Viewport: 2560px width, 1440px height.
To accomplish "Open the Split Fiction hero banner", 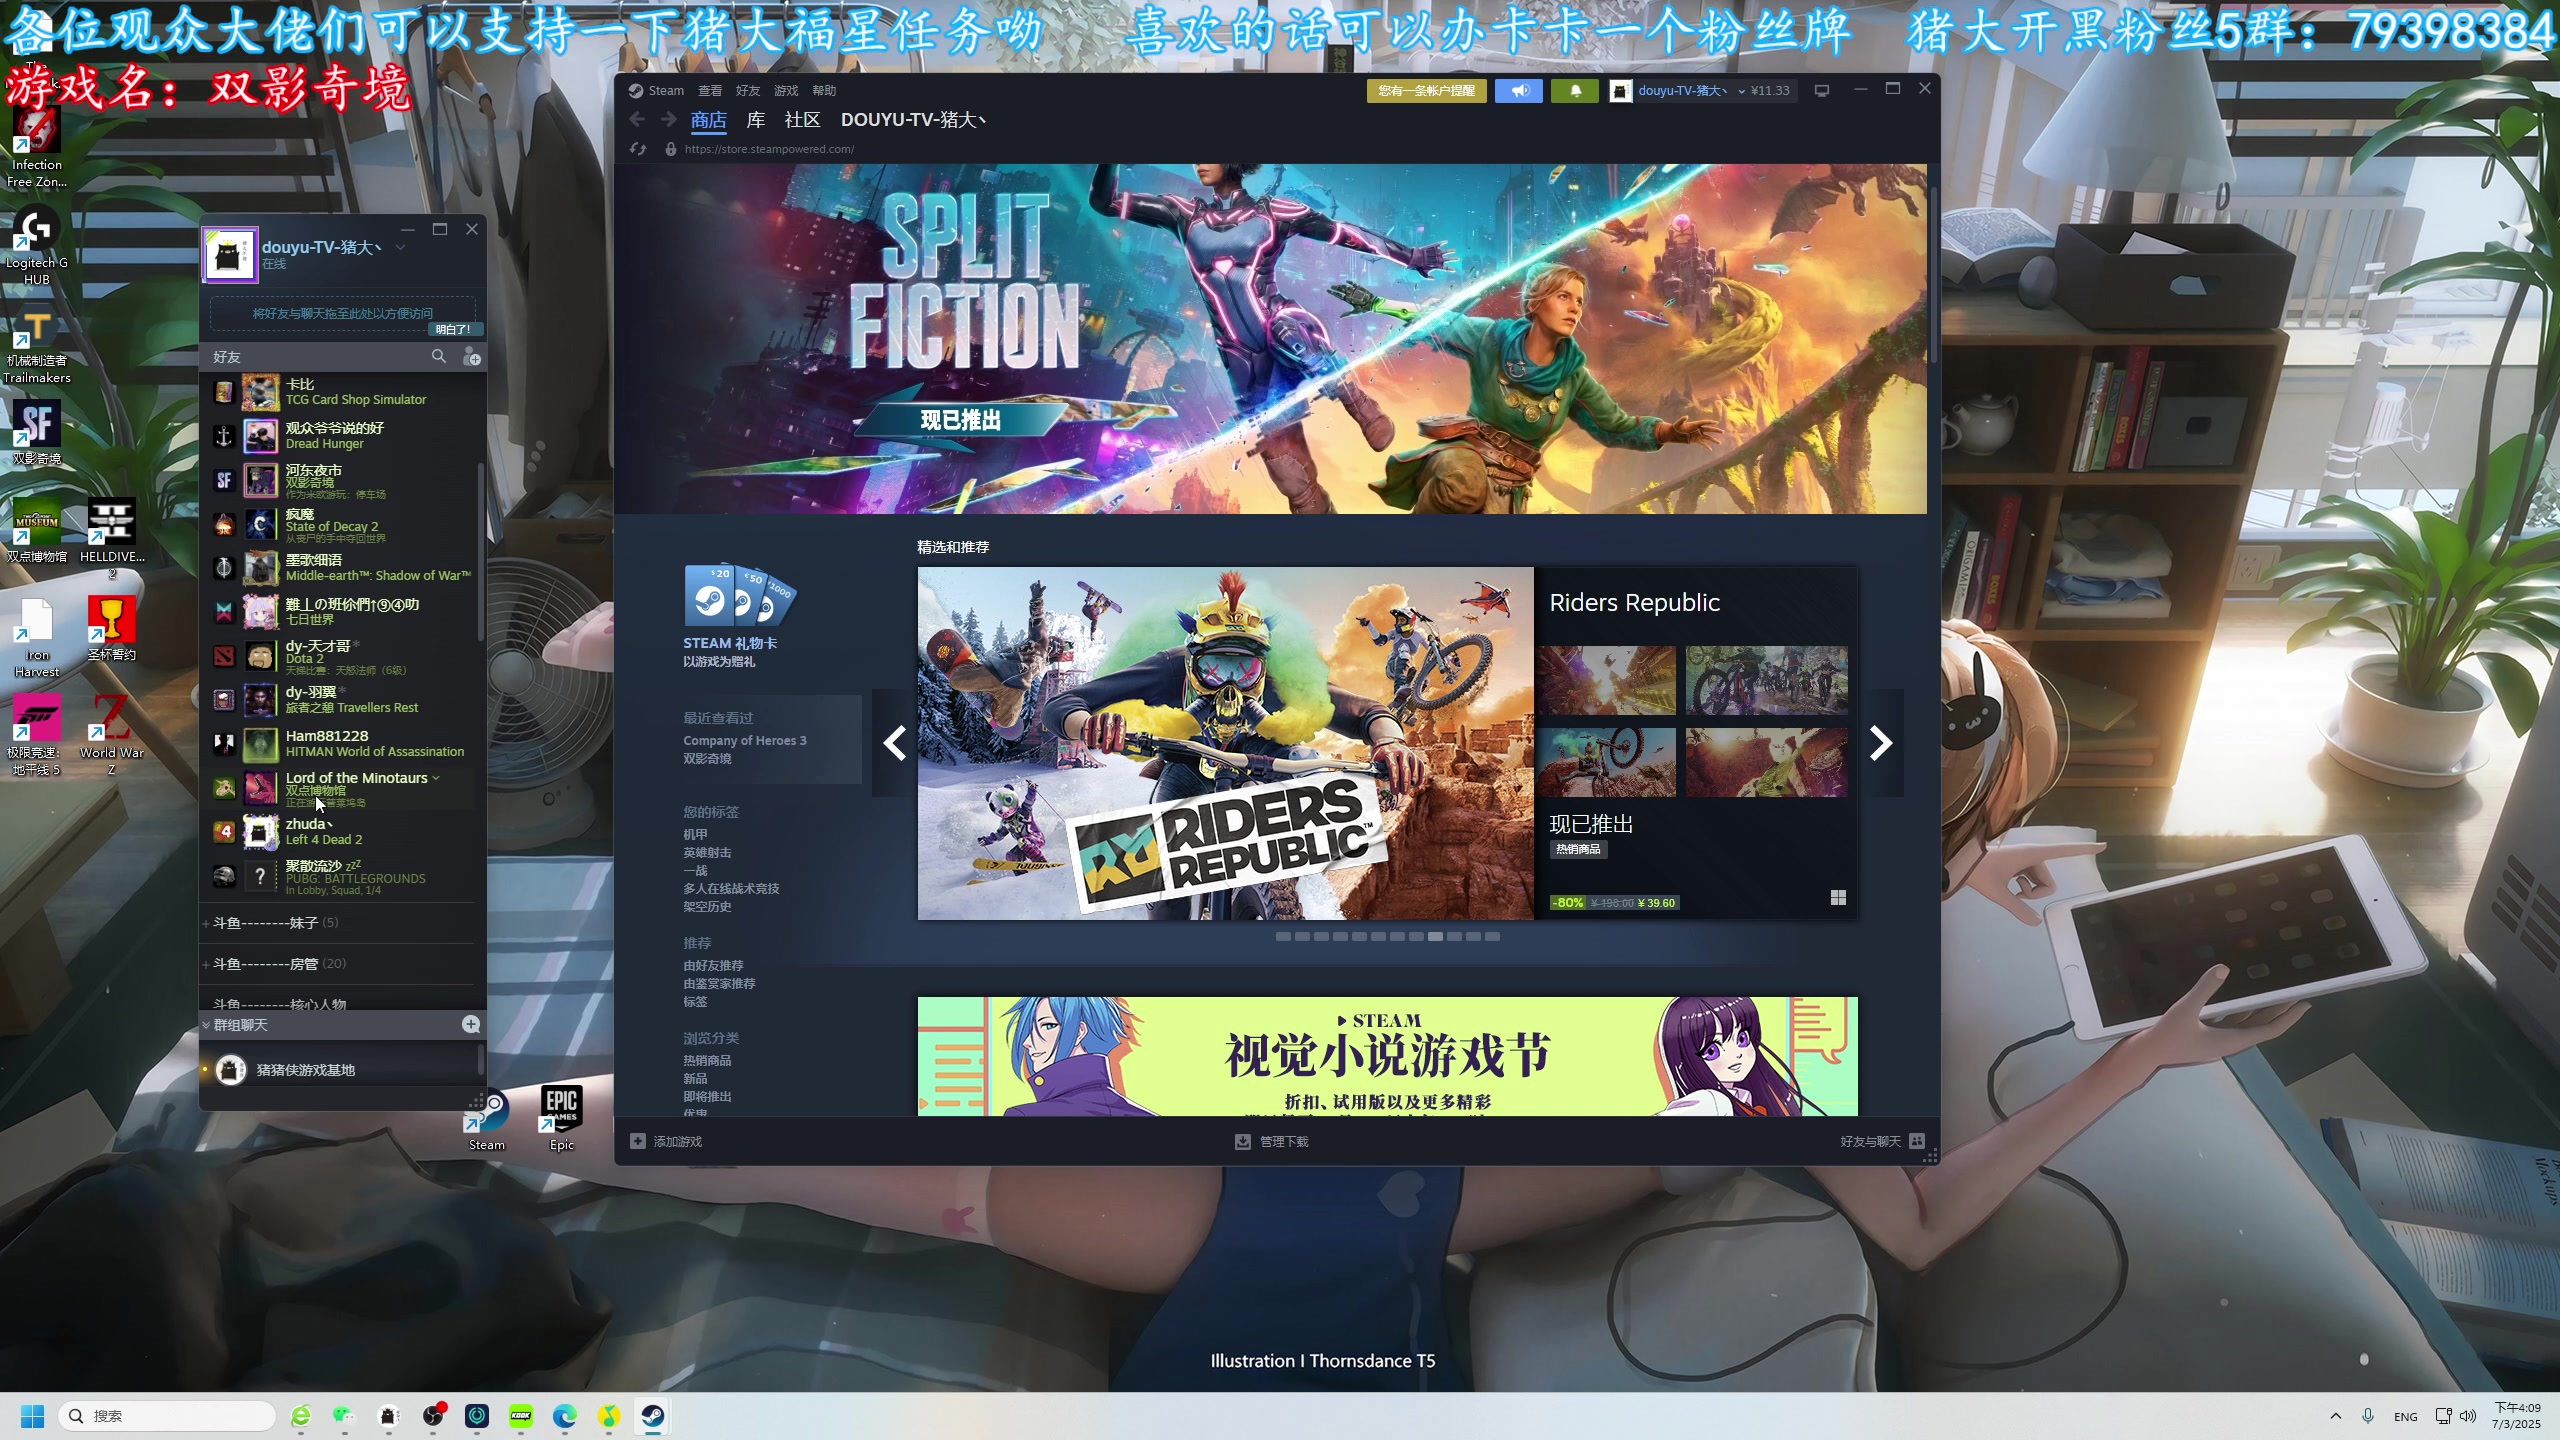I will pos(1270,339).
